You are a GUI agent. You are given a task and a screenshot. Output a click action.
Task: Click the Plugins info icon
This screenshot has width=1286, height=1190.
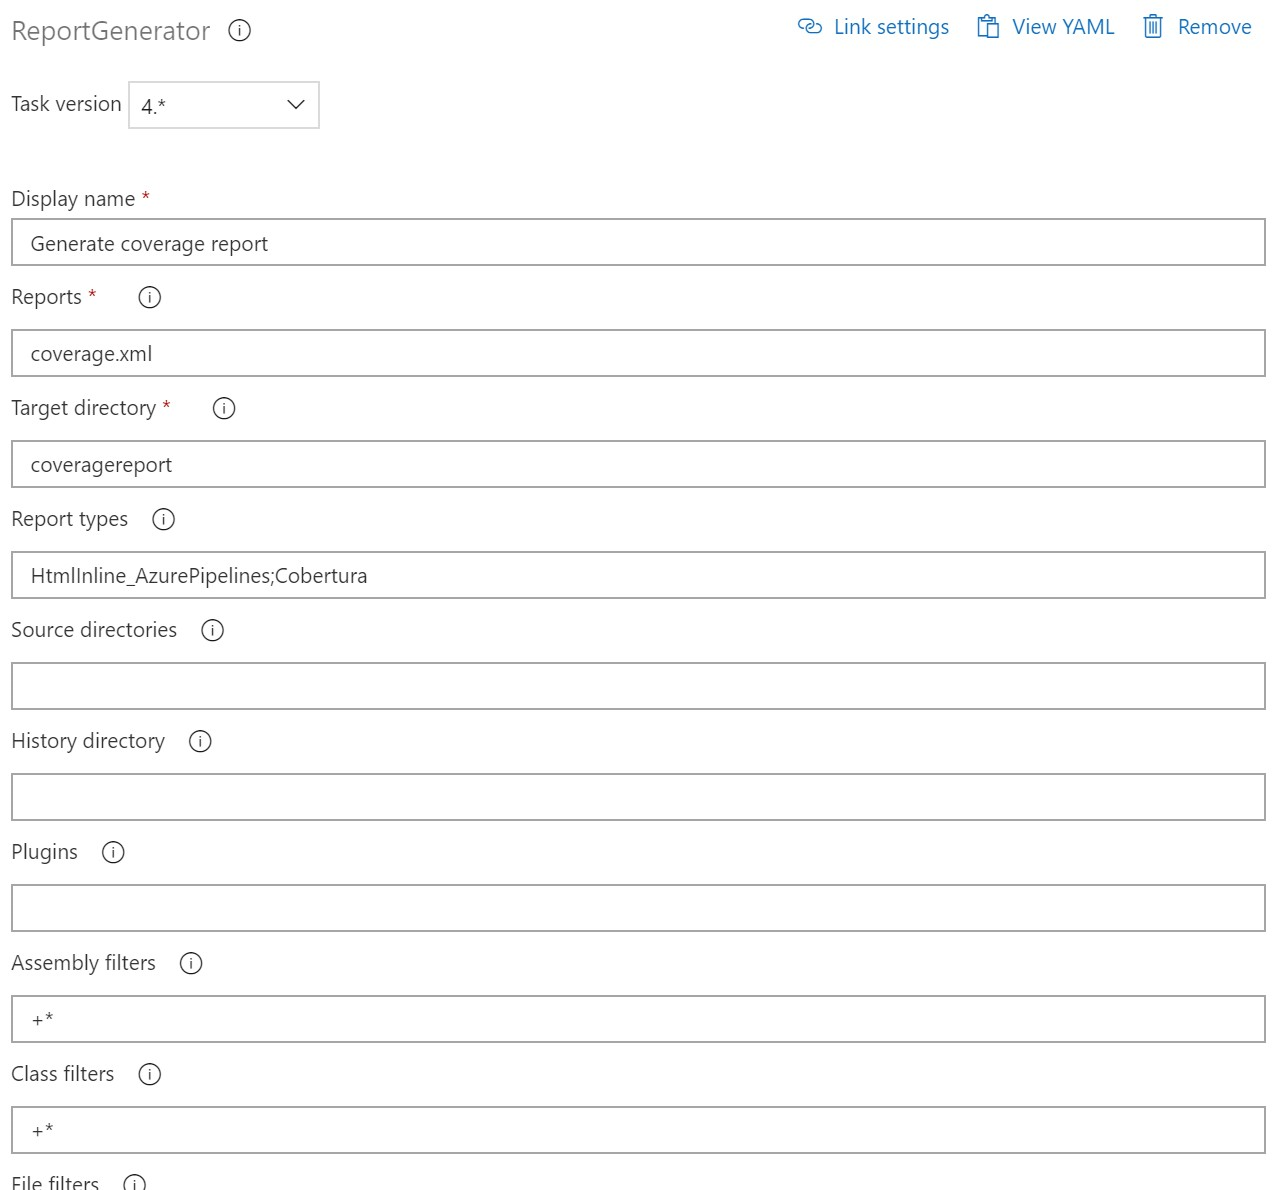113,852
